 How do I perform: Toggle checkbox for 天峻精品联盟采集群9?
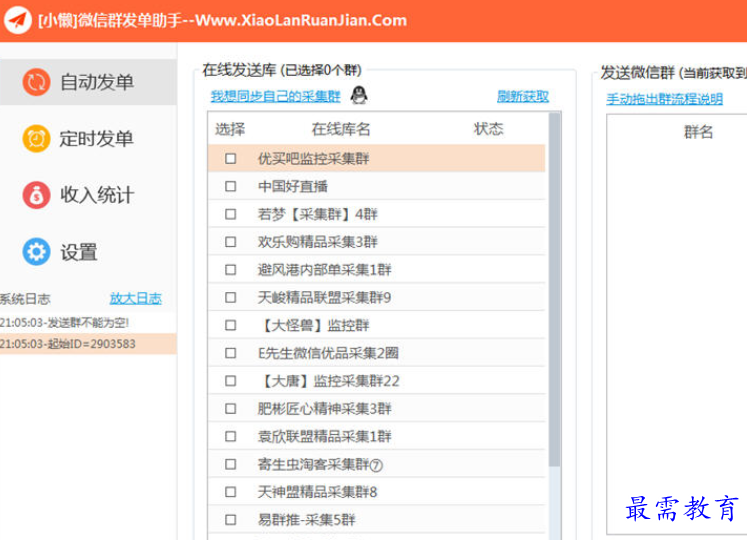coord(231,297)
